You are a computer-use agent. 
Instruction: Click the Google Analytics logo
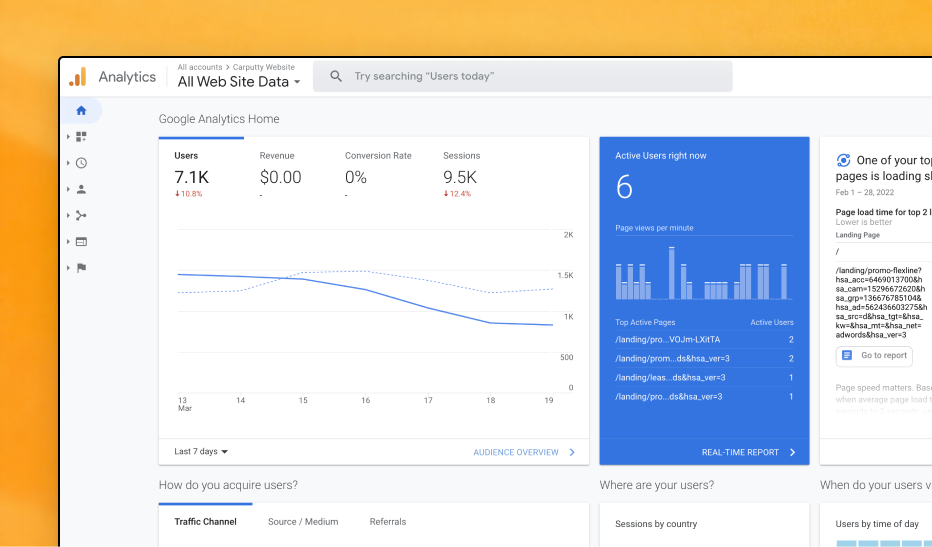[78, 77]
